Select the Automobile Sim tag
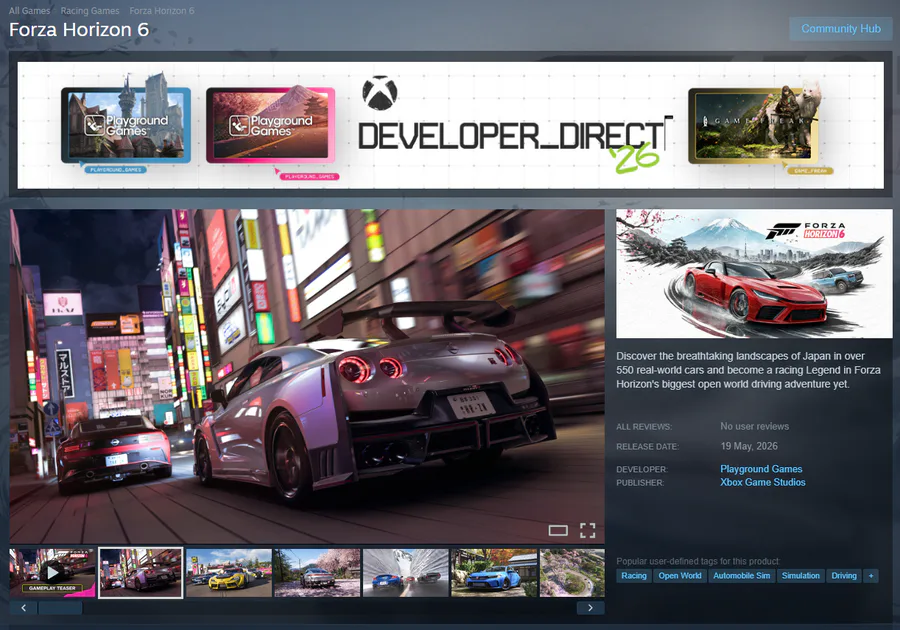Image resolution: width=900 pixels, height=630 pixels. 742,575
